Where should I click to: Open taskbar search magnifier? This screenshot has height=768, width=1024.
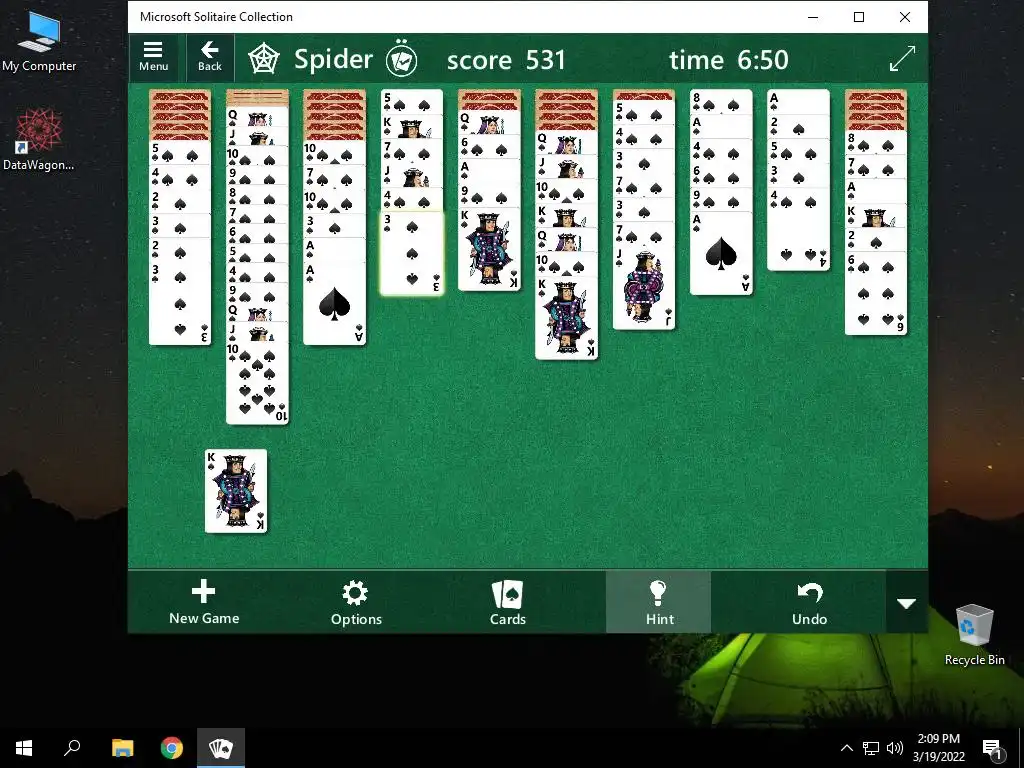pos(72,748)
